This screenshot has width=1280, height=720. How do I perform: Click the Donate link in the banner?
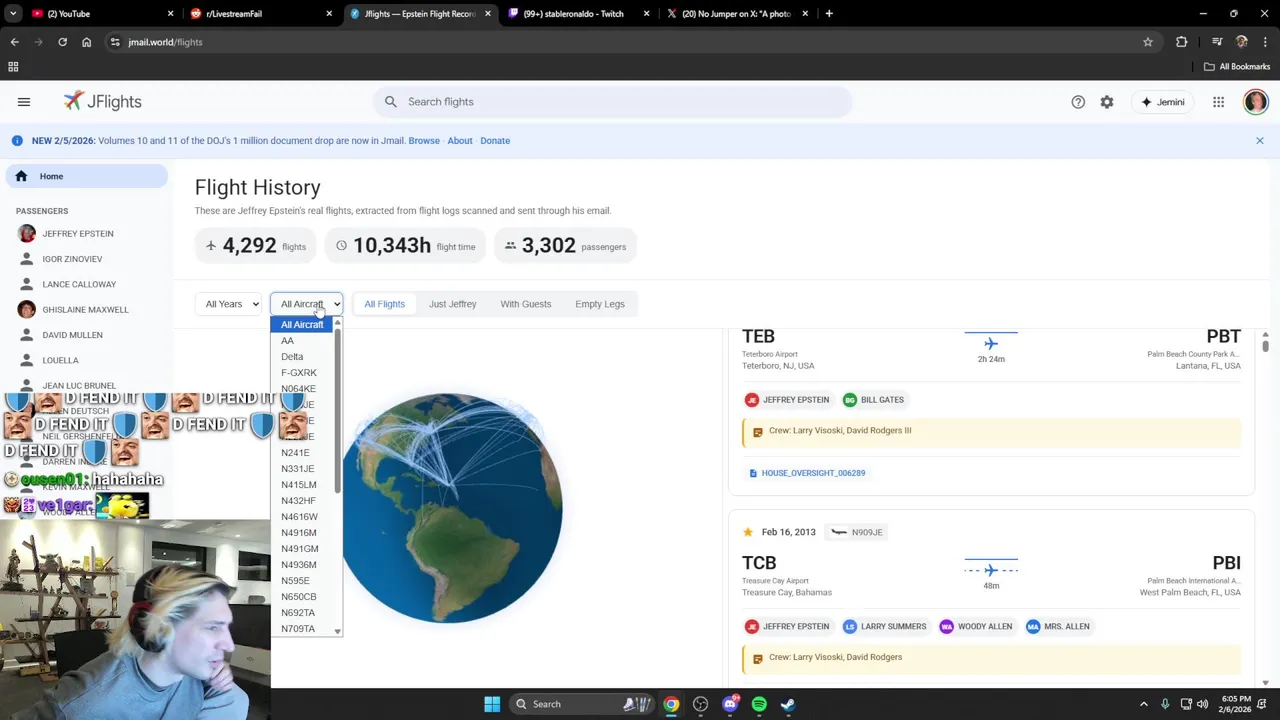click(x=495, y=141)
